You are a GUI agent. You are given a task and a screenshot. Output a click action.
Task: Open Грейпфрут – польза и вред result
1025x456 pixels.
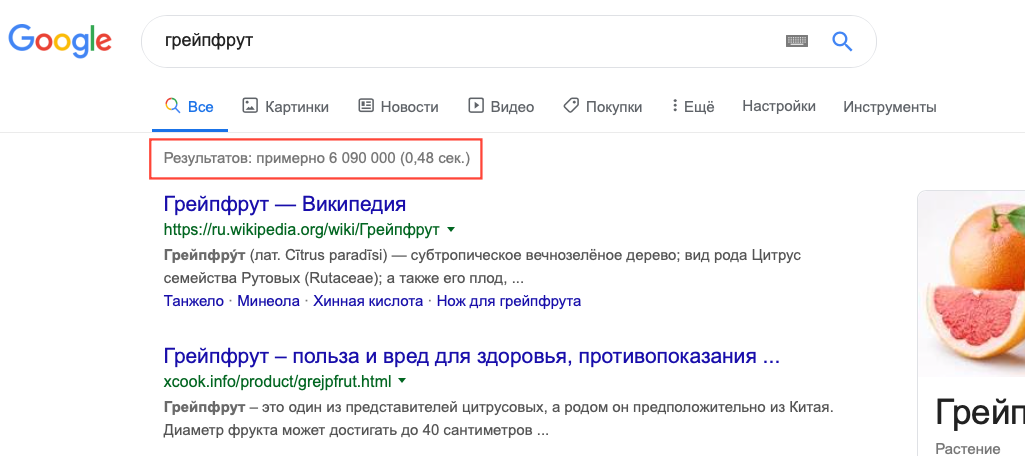[x=471, y=357]
